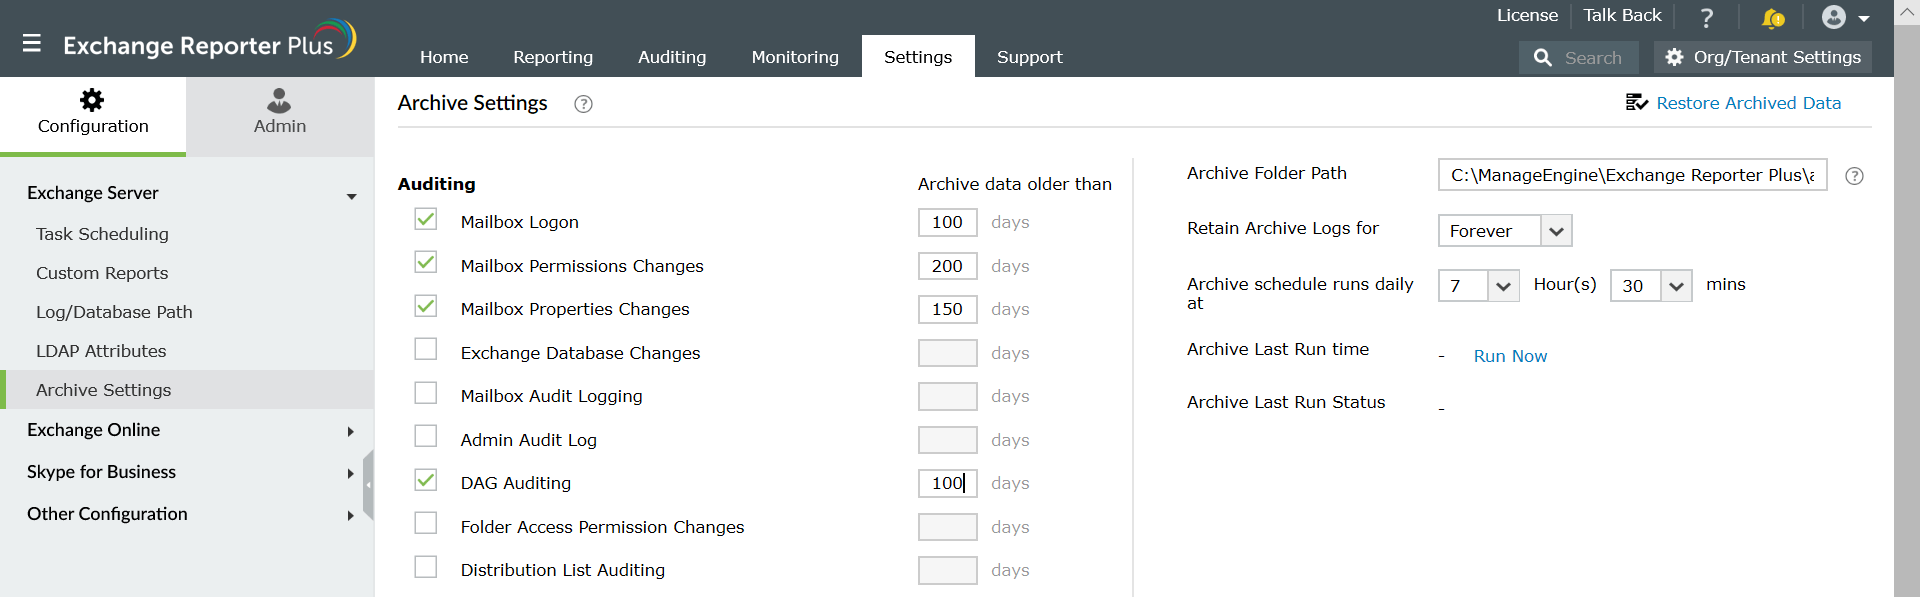
Task: Open the archive schedule hour dropdown
Action: pyautogui.click(x=1479, y=286)
